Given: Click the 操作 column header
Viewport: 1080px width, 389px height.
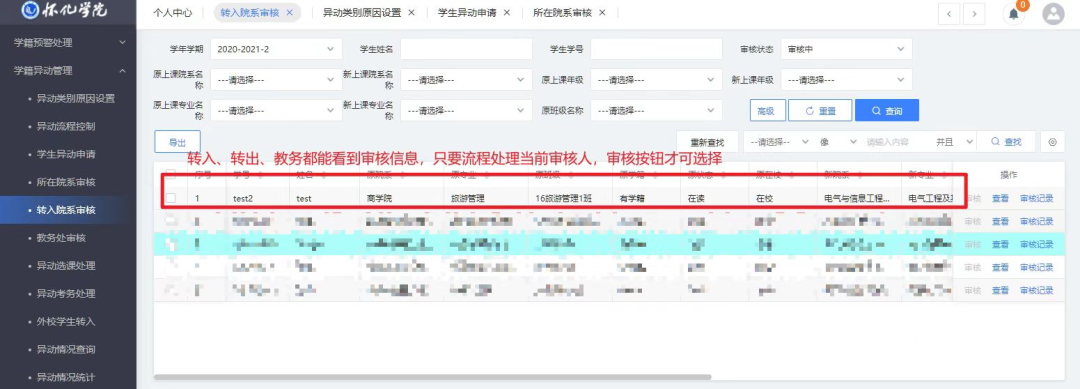Looking at the screenshot, I should pos(1008,175).
